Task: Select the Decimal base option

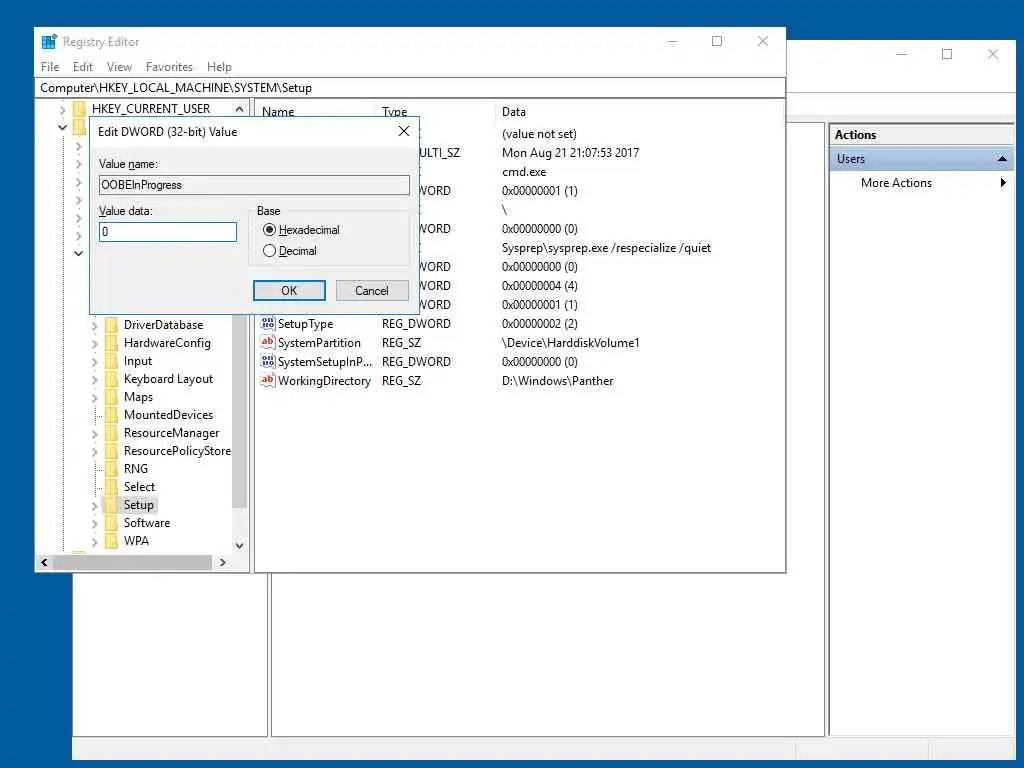Action: click(x=269, y=251)
